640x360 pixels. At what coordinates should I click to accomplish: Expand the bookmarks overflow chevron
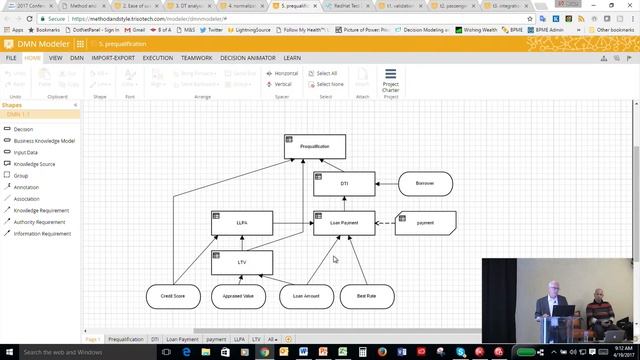tap(578, 30)
